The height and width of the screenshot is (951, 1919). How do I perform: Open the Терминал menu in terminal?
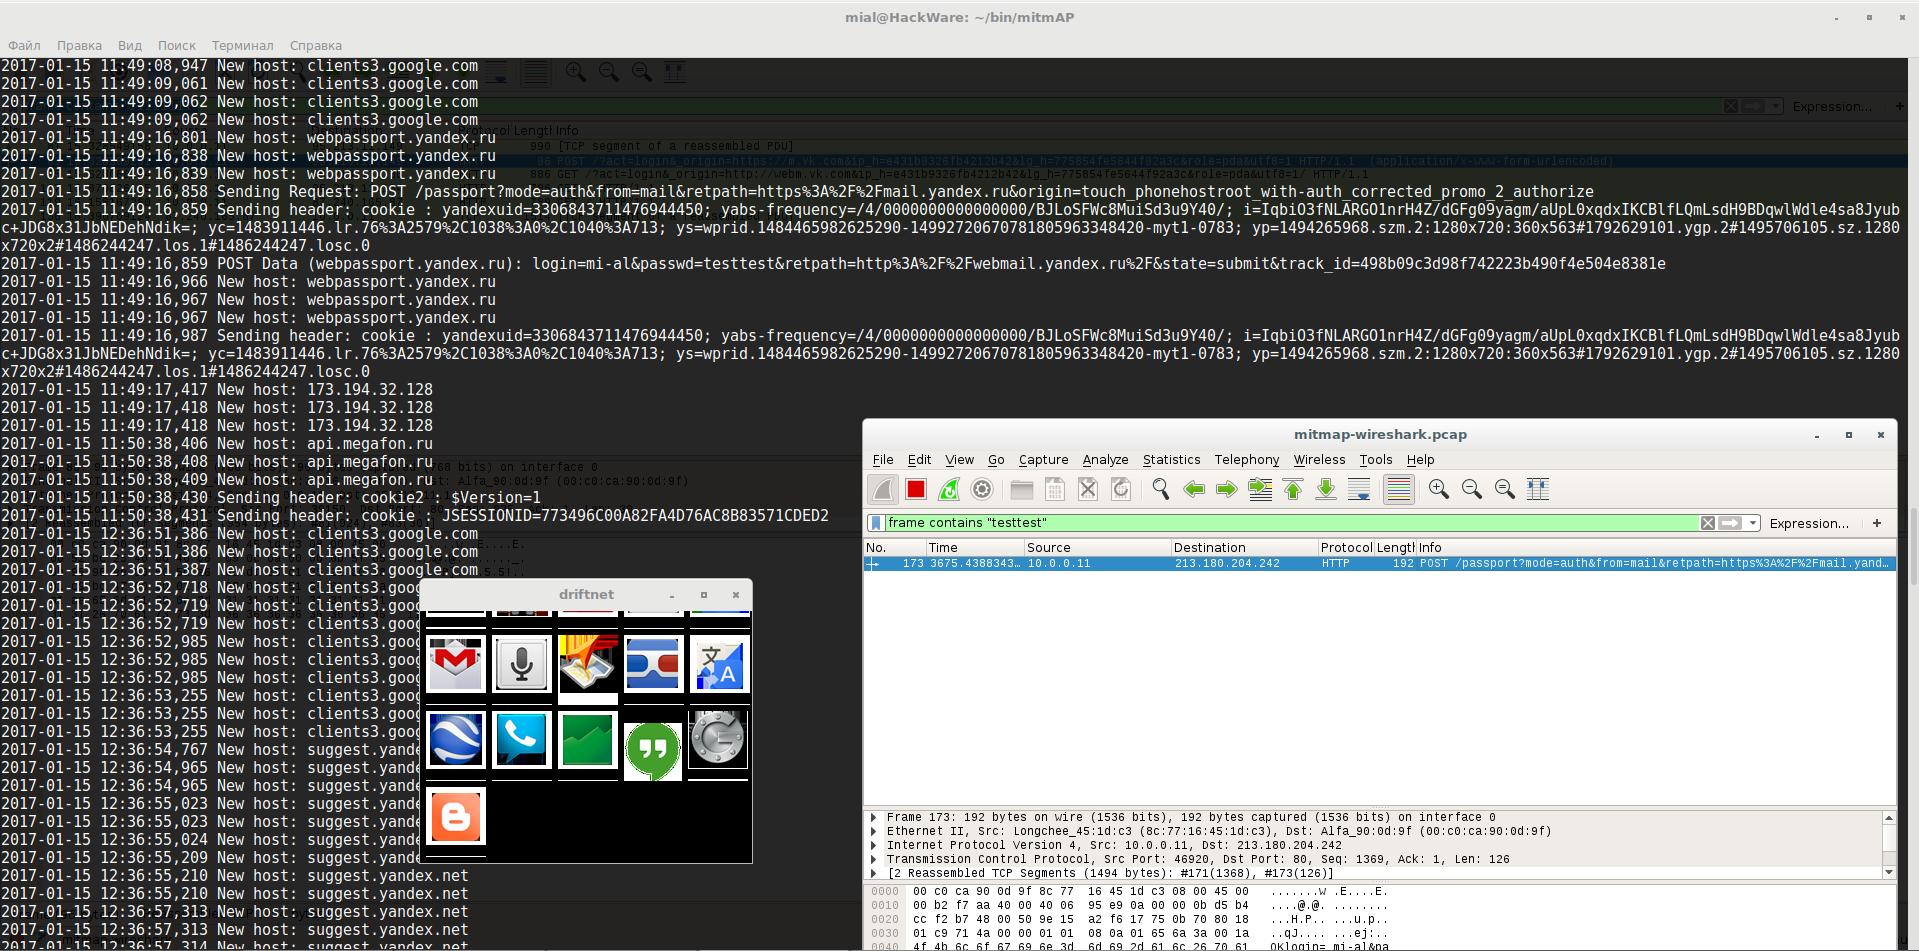point(242,46)
